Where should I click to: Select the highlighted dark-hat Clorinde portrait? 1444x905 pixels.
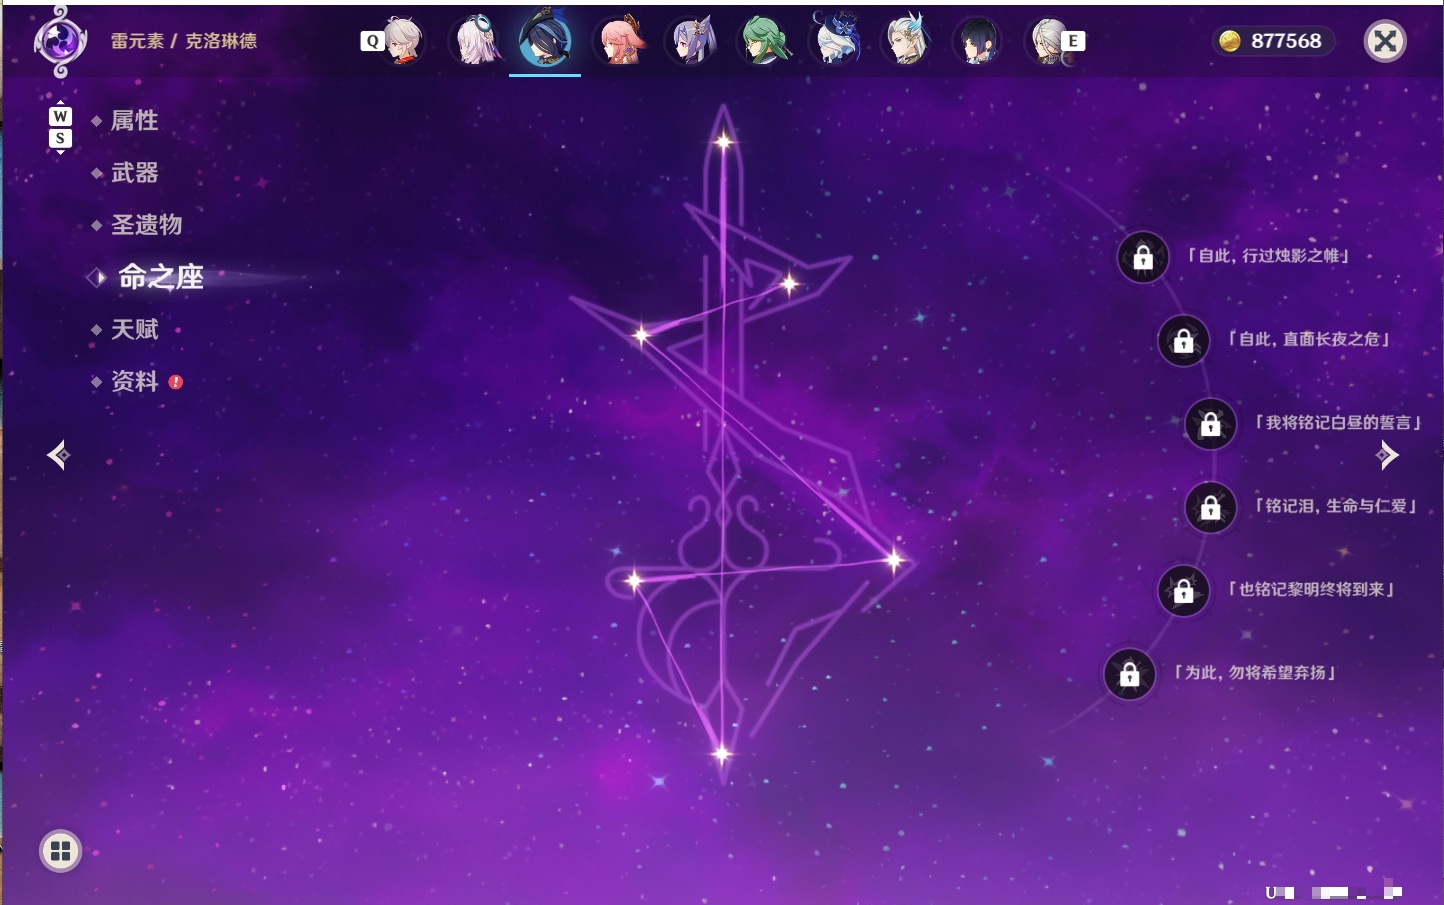coord(545,39)
